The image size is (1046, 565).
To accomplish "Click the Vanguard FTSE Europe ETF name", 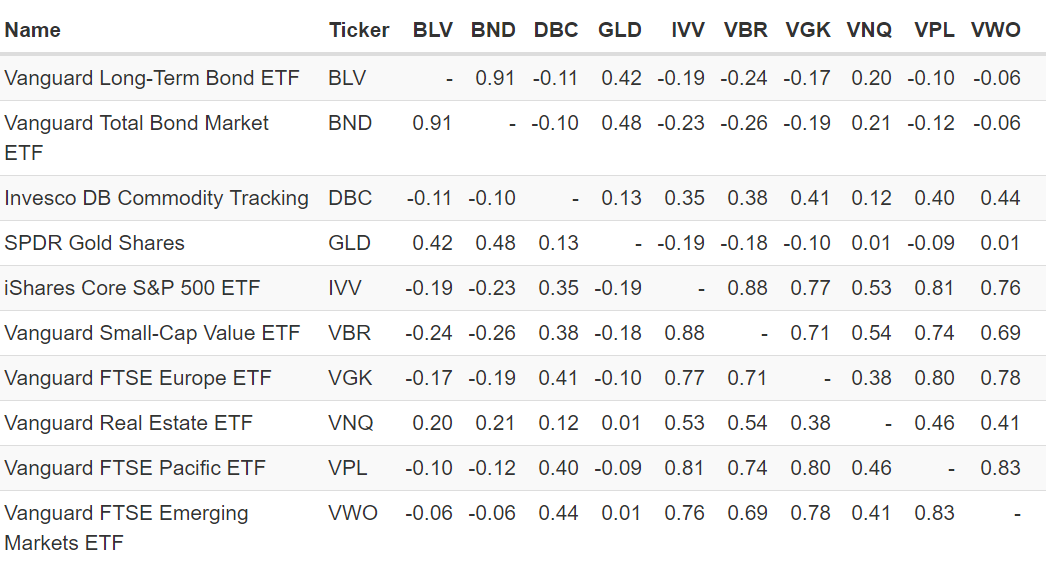I will click(x=138, y=378).
